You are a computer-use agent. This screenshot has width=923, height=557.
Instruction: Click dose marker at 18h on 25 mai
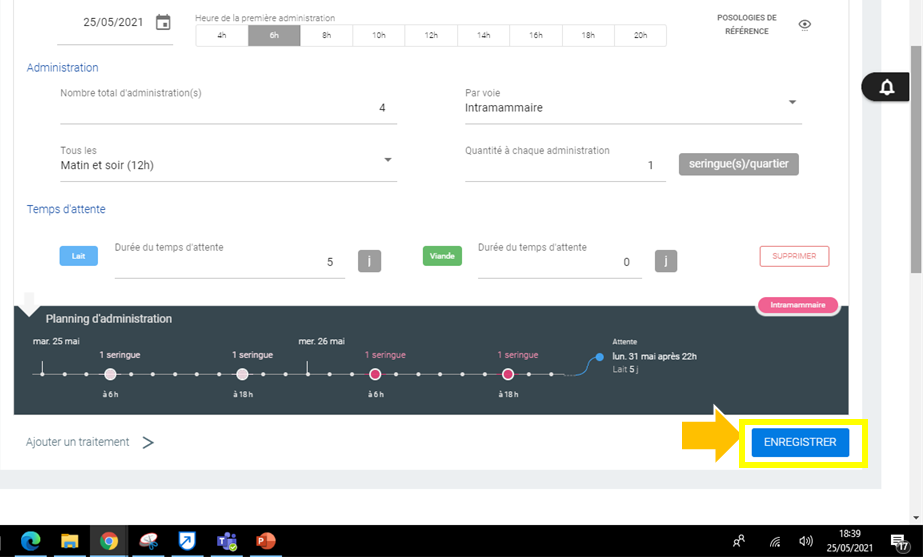tap(243, 374)
